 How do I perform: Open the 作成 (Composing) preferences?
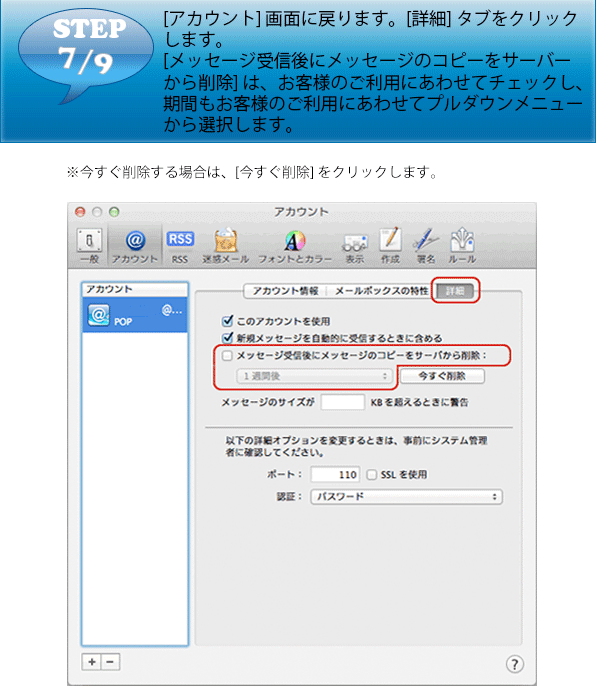[x=390, y=246]
